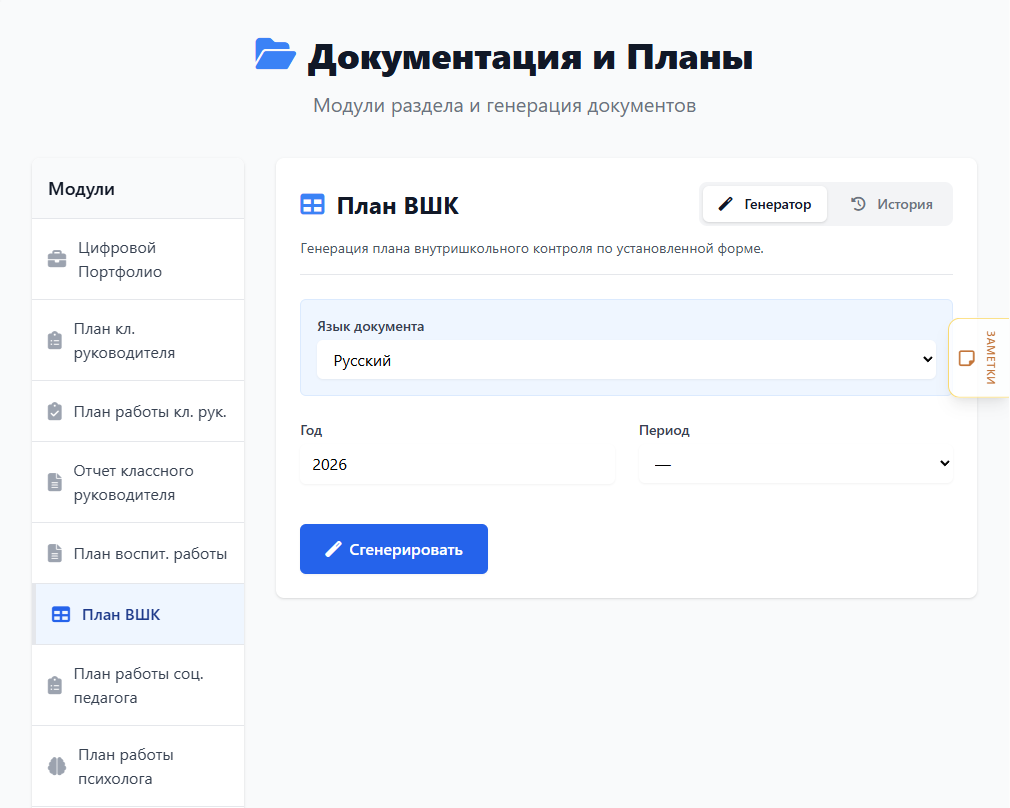
Task: Open the План воспит. работы module
Action: [x=138, y=553]
